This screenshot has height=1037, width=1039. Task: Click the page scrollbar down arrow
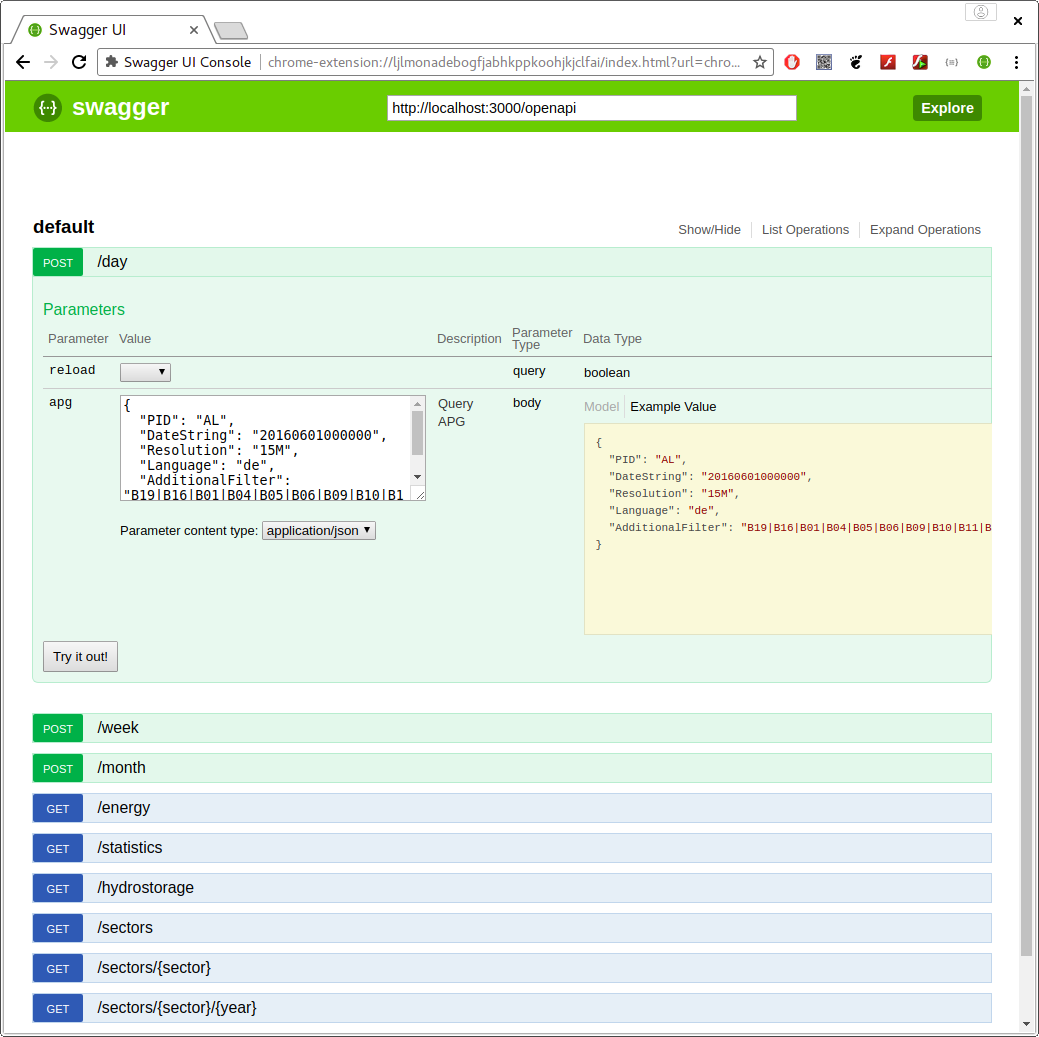tap(1026, 1024)
